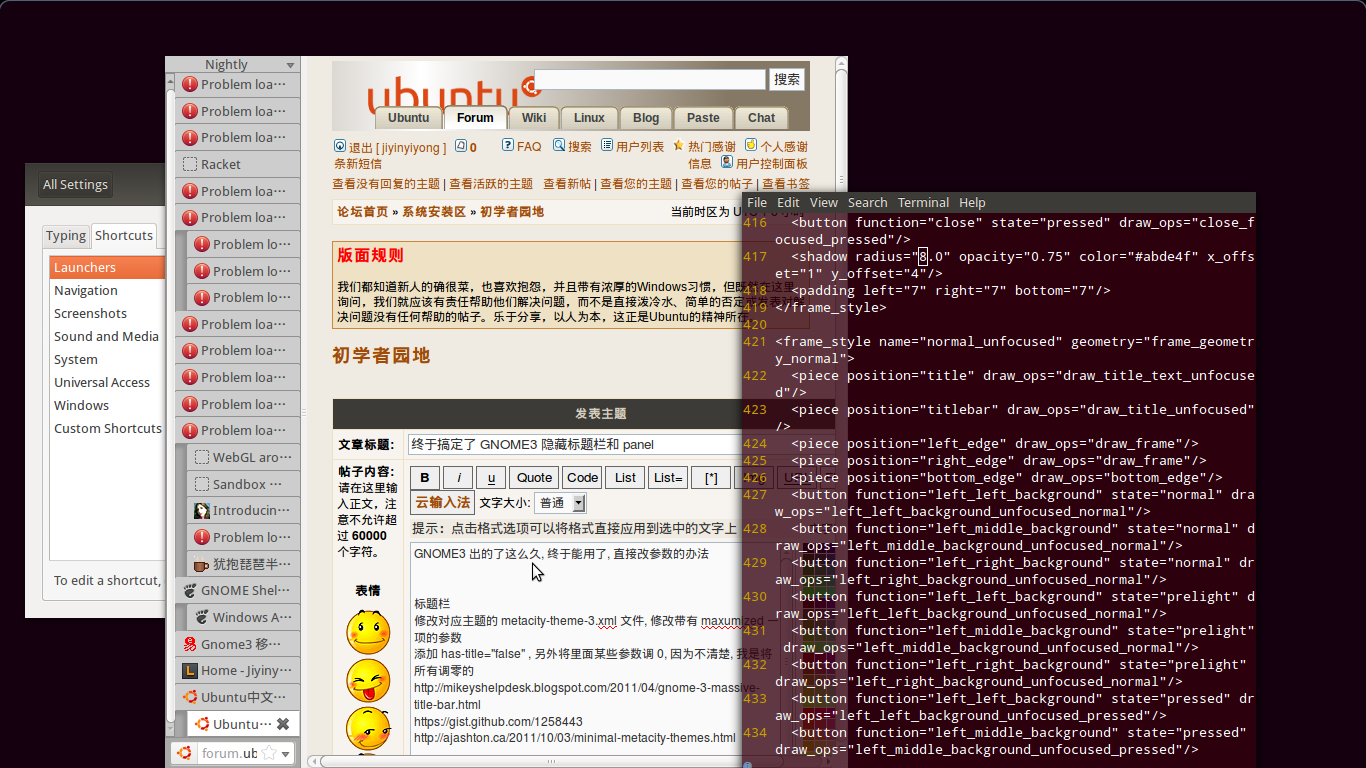The height and width of the screenshot is (768, 1366).
Task: Click the forum search input field
Action: [x=650, y=80]
